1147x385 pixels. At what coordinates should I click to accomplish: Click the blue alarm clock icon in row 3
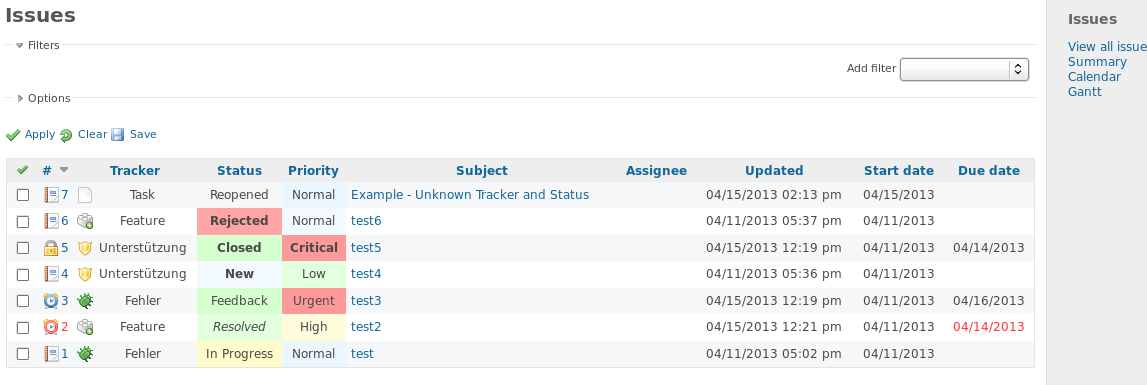(x=51, y=300)
